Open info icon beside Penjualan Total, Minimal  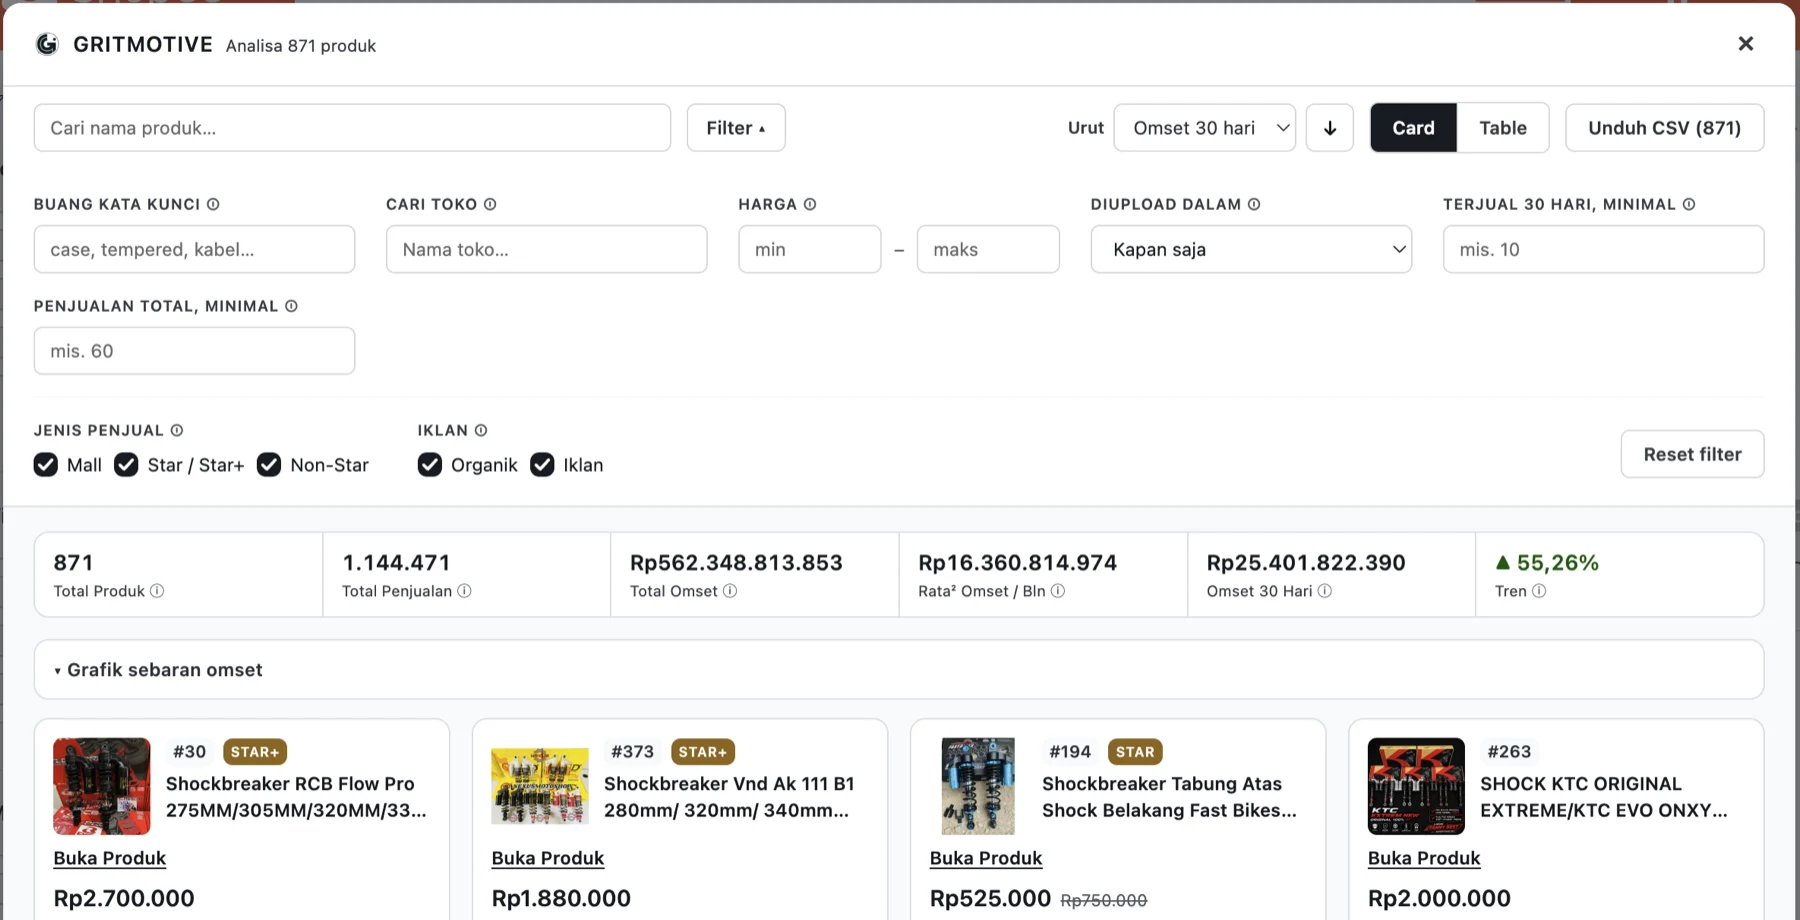[291, 306]
